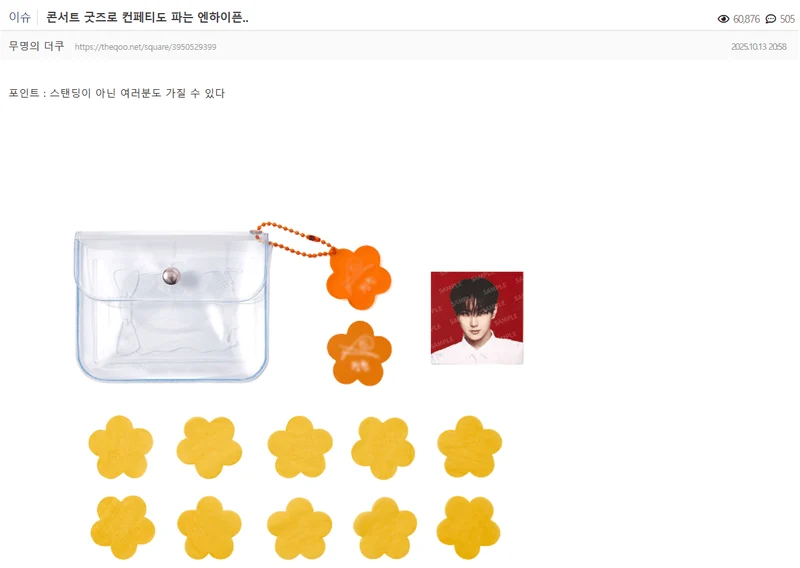Open the 이슈 category label

19,17
